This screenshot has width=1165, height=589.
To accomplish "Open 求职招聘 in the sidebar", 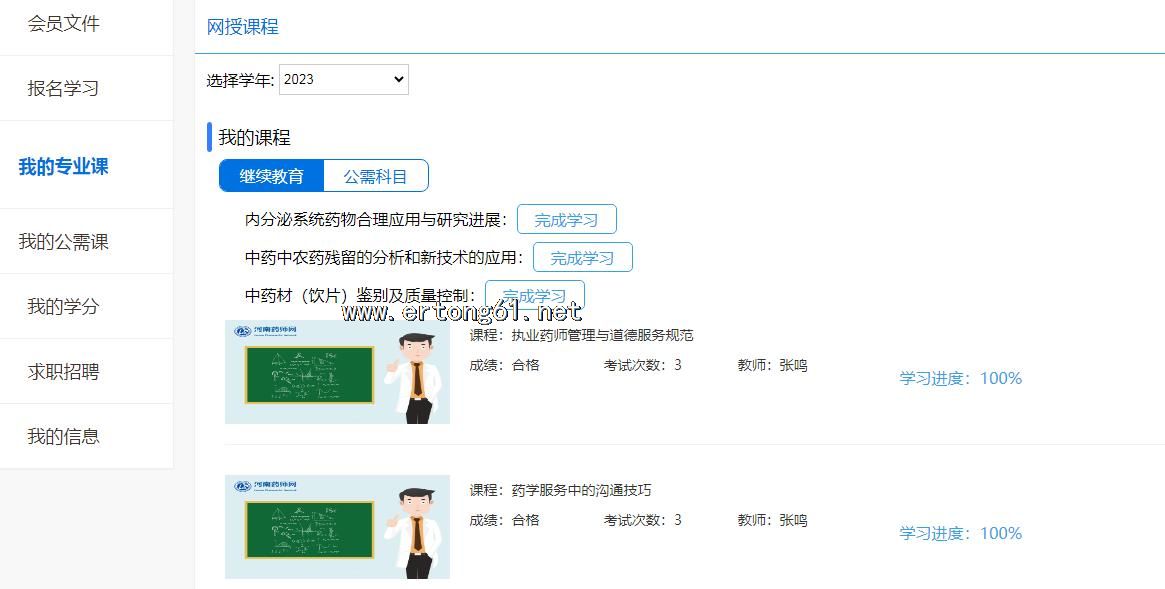I will (x=64, y=372).
